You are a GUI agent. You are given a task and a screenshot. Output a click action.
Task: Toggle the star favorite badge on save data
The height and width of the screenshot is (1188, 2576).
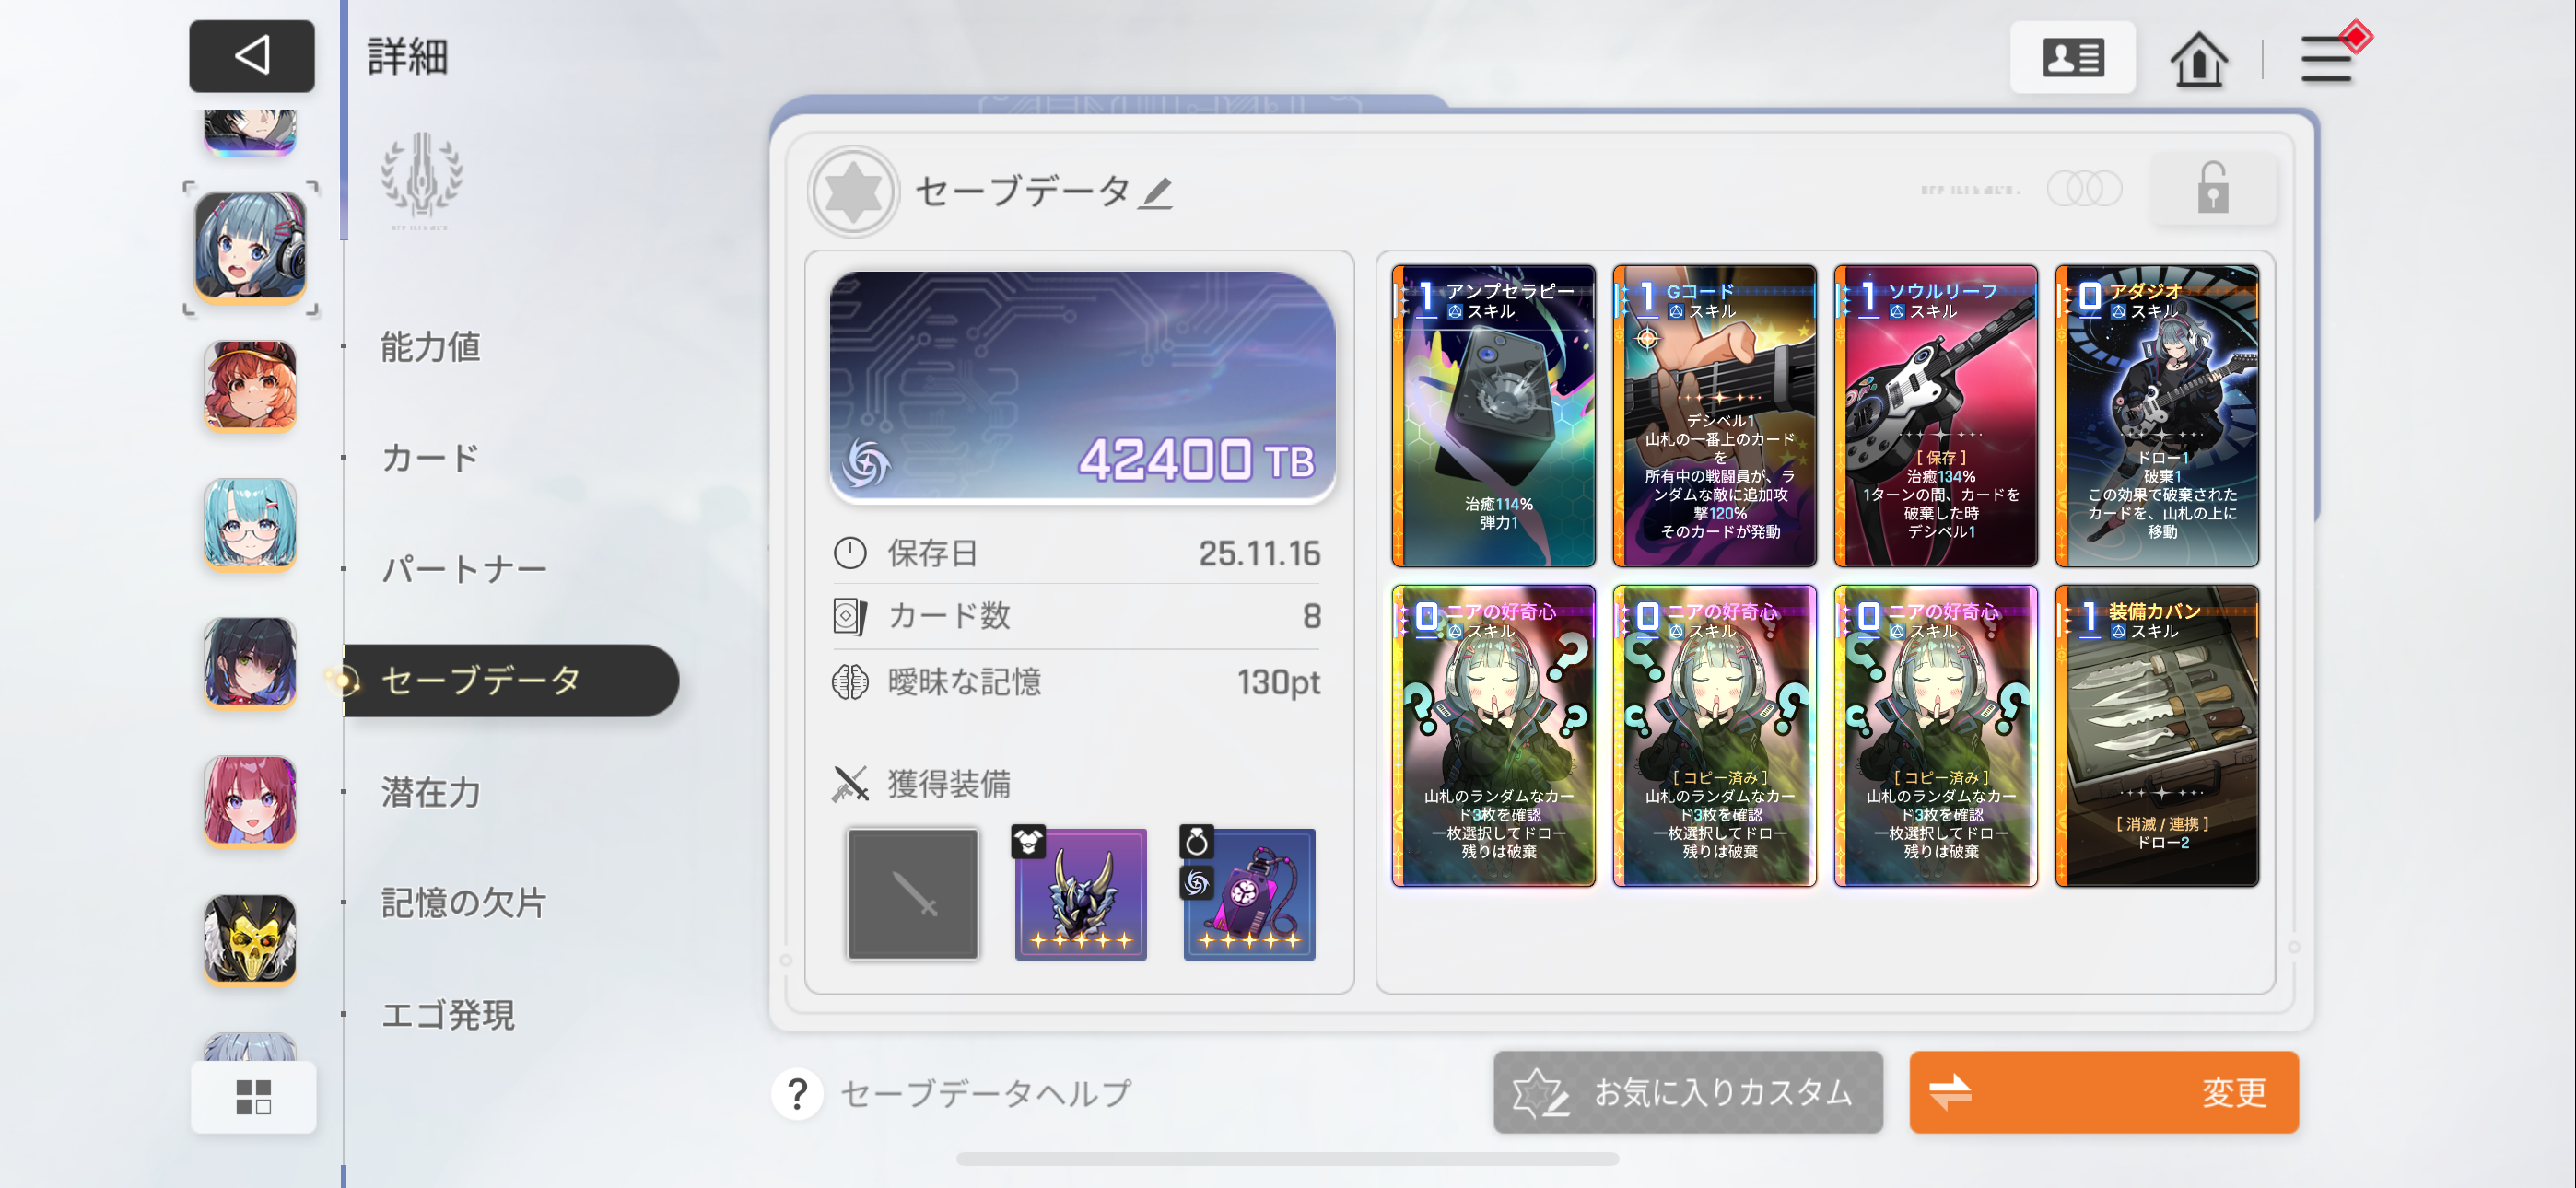coord(853,192)
